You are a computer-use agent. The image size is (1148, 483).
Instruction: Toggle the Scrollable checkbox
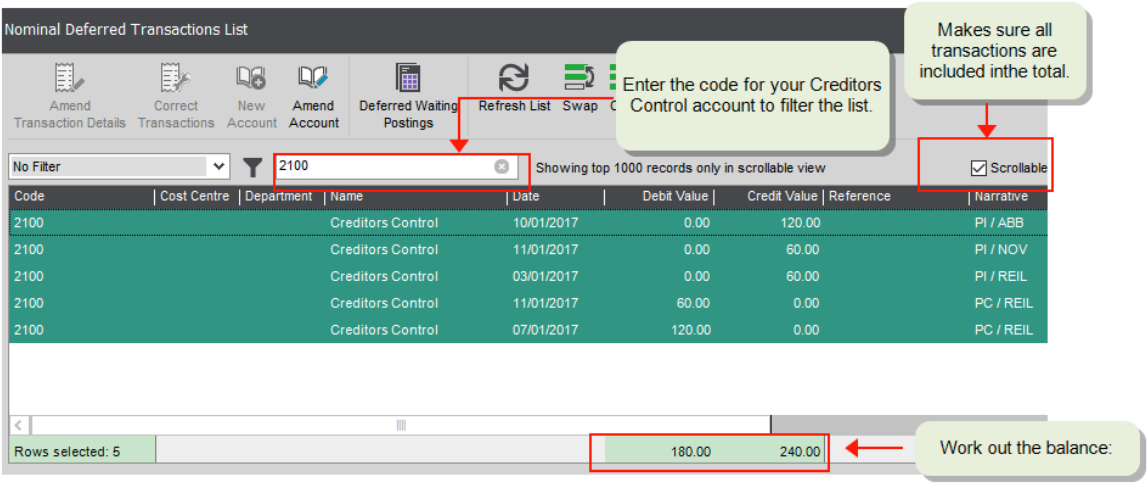[978, 168]
